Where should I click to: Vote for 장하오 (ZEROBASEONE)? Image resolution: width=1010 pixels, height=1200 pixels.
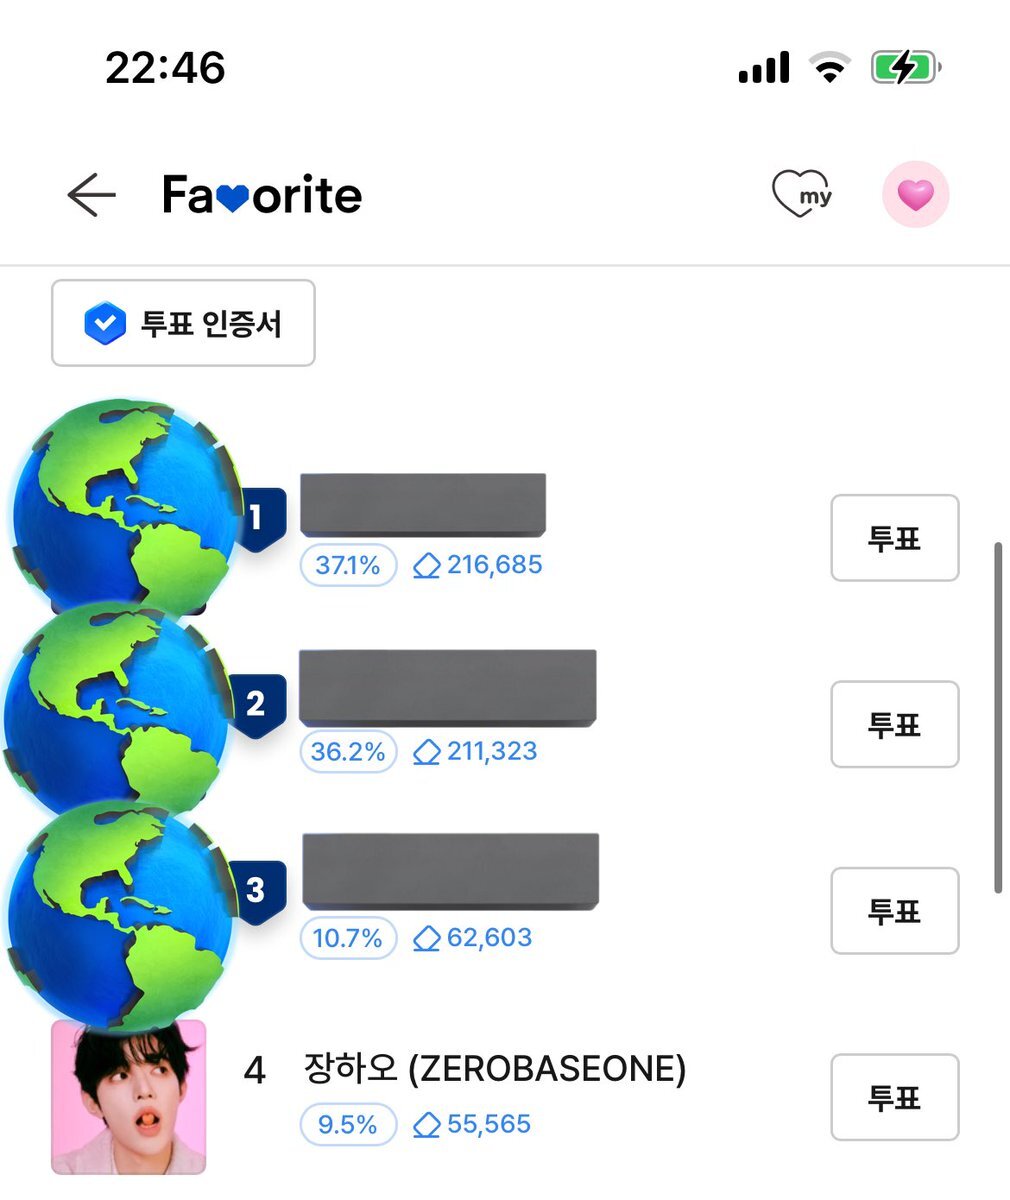pyautogui.click(x=894, y=1097)
